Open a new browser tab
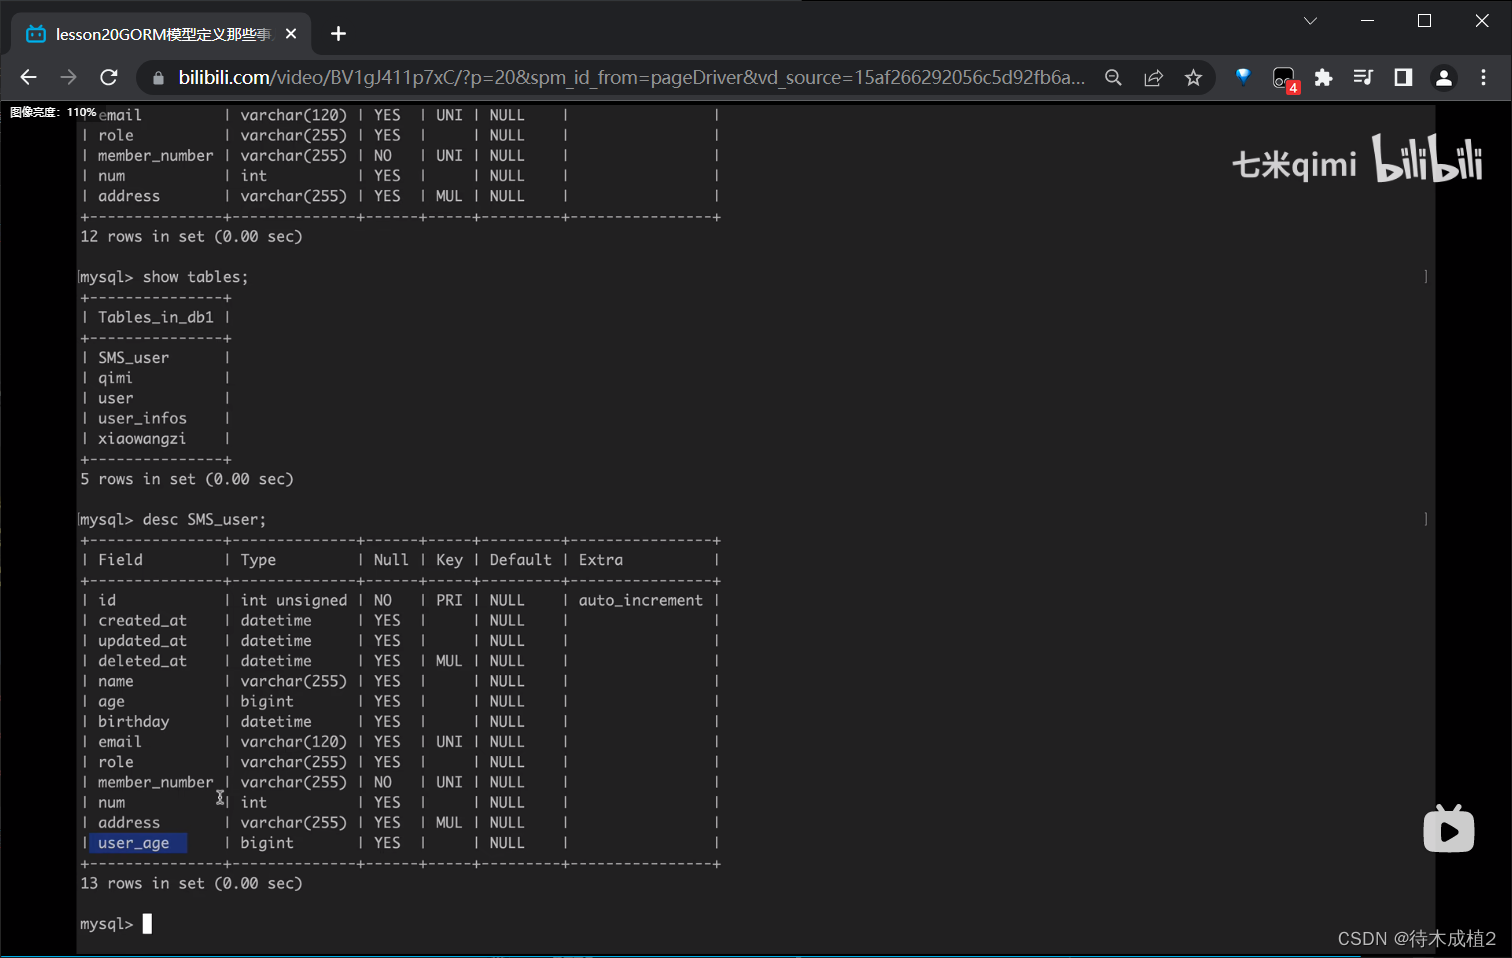 [x=338, y=34]
